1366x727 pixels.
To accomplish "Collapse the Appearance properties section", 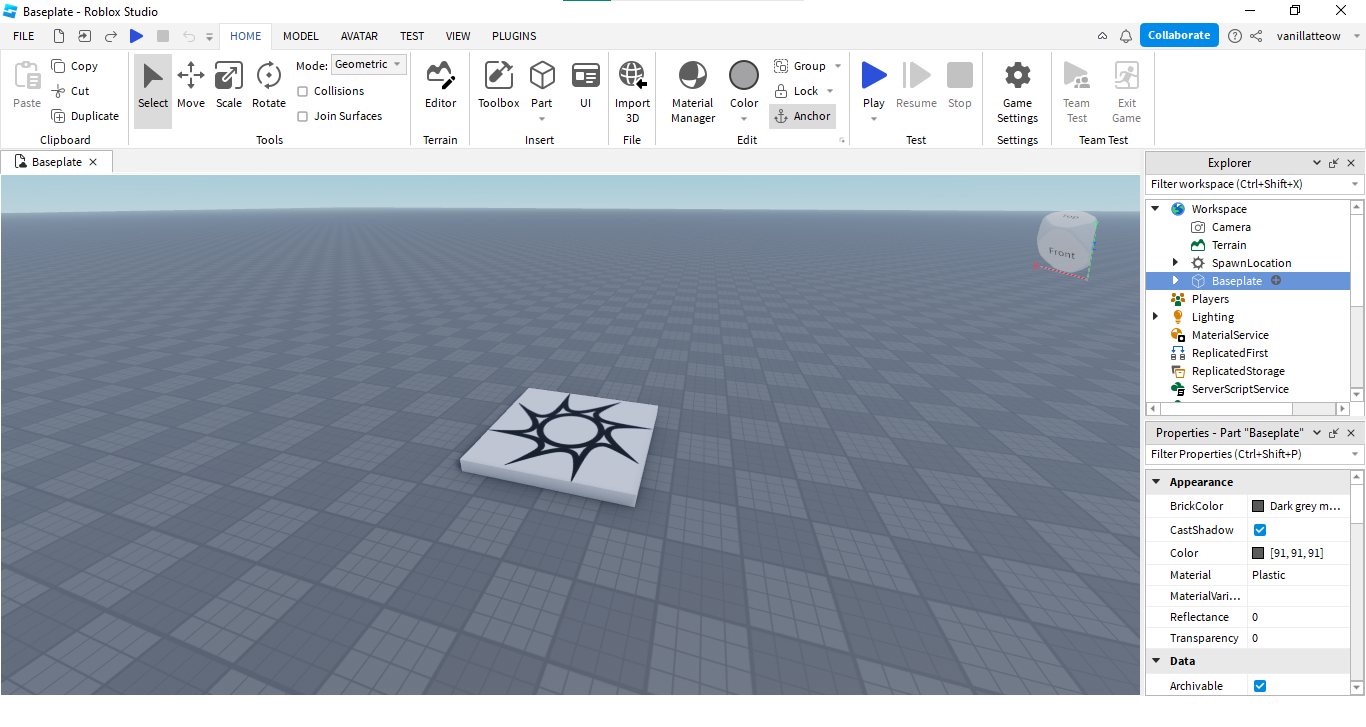I will [1156, 482].
